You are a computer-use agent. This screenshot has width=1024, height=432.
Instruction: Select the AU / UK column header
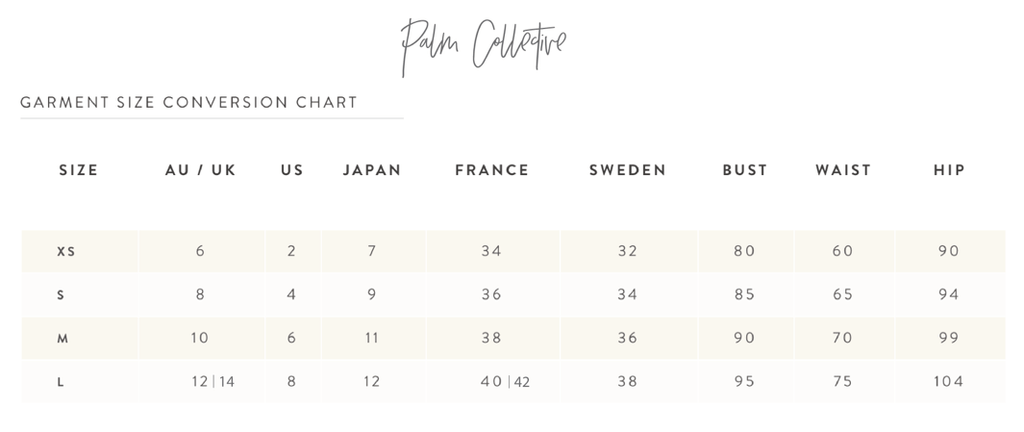(200, 170)
